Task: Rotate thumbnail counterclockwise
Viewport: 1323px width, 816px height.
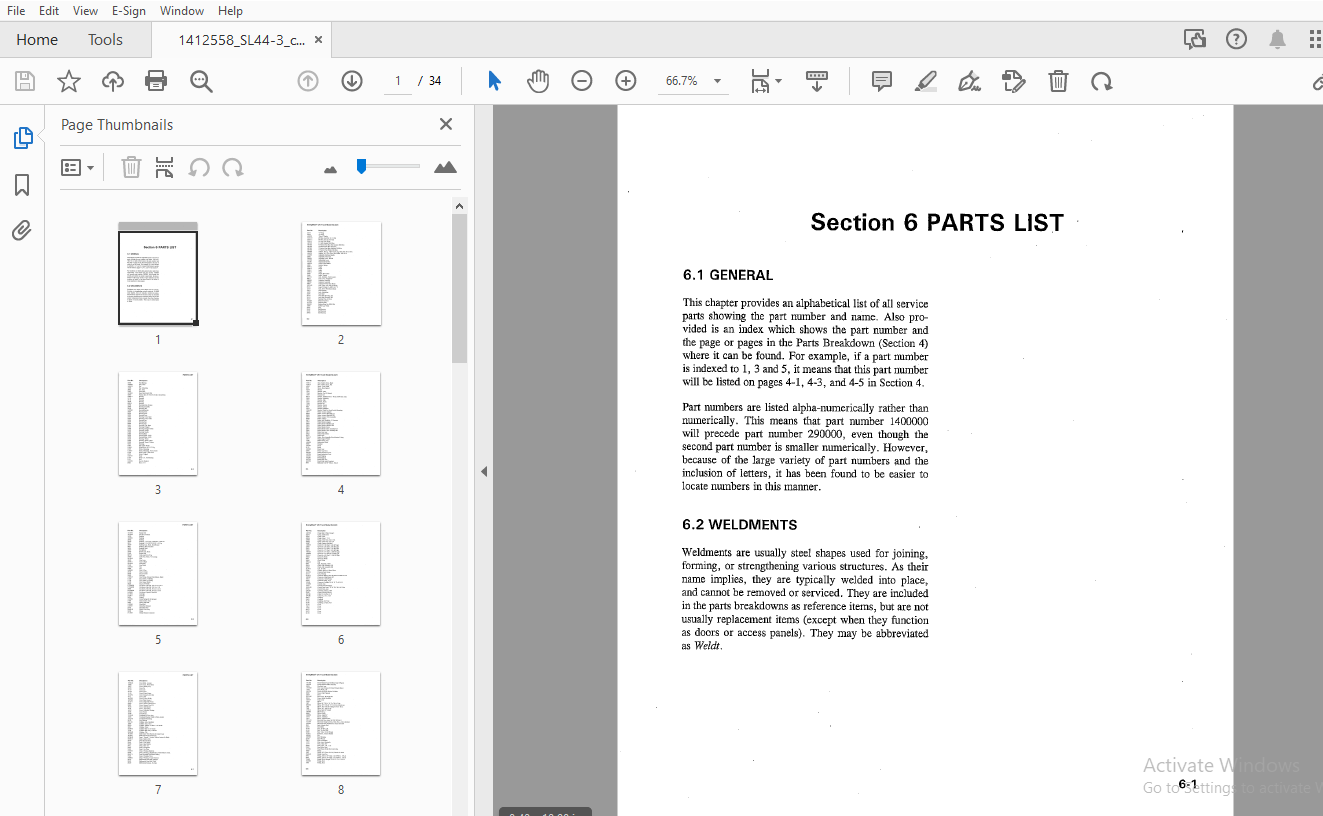Action: [199, 168]
